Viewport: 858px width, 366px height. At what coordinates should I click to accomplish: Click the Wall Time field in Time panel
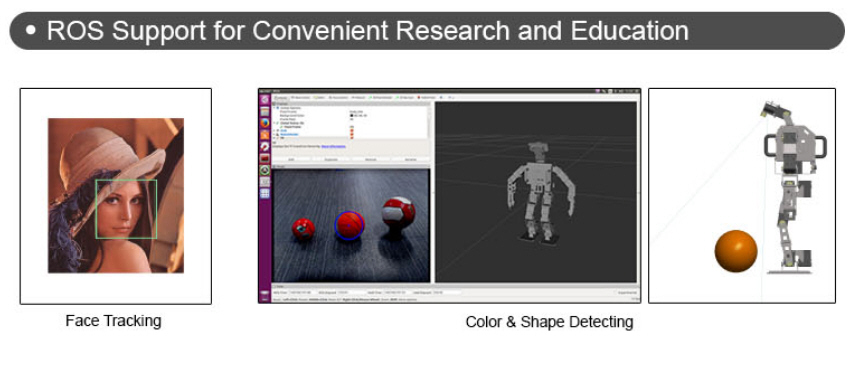coord(397,292)
